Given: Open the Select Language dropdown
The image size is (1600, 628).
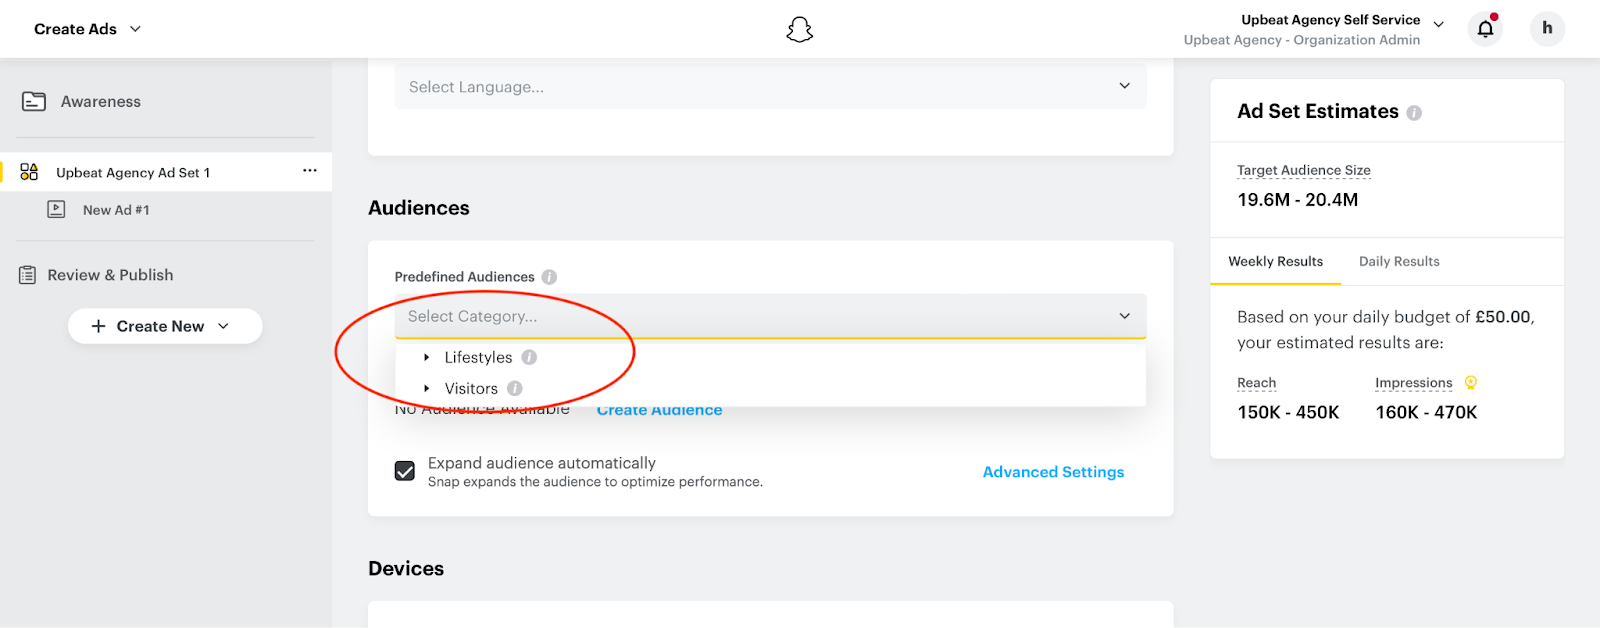Looking at the screenshot, I should [x=770, y=87].
